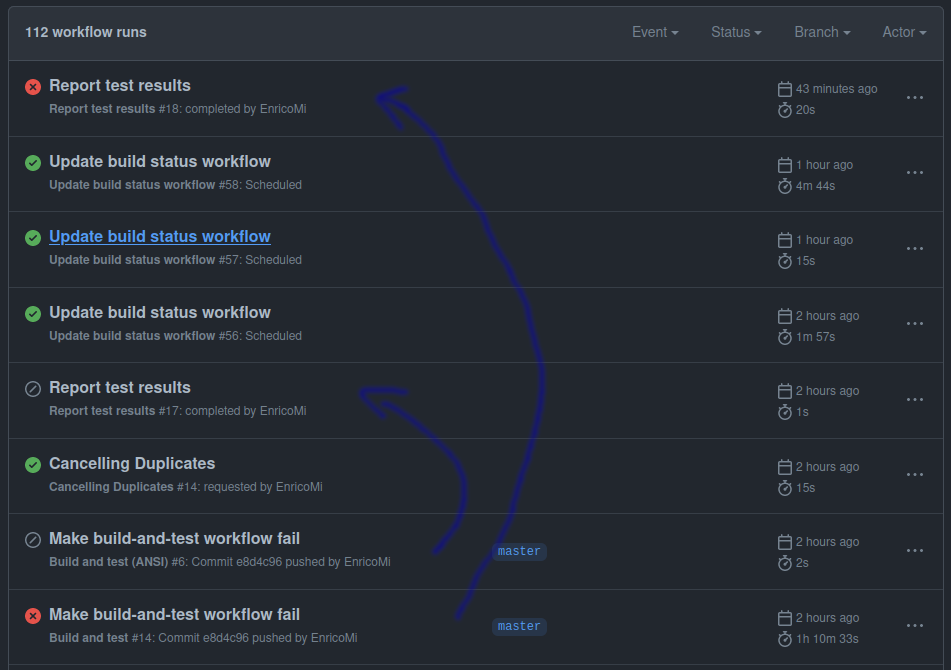Open Update build status workflow #57 run
Image resolution: width=951 pixels, height=670 pixels.
pos(160,236)
